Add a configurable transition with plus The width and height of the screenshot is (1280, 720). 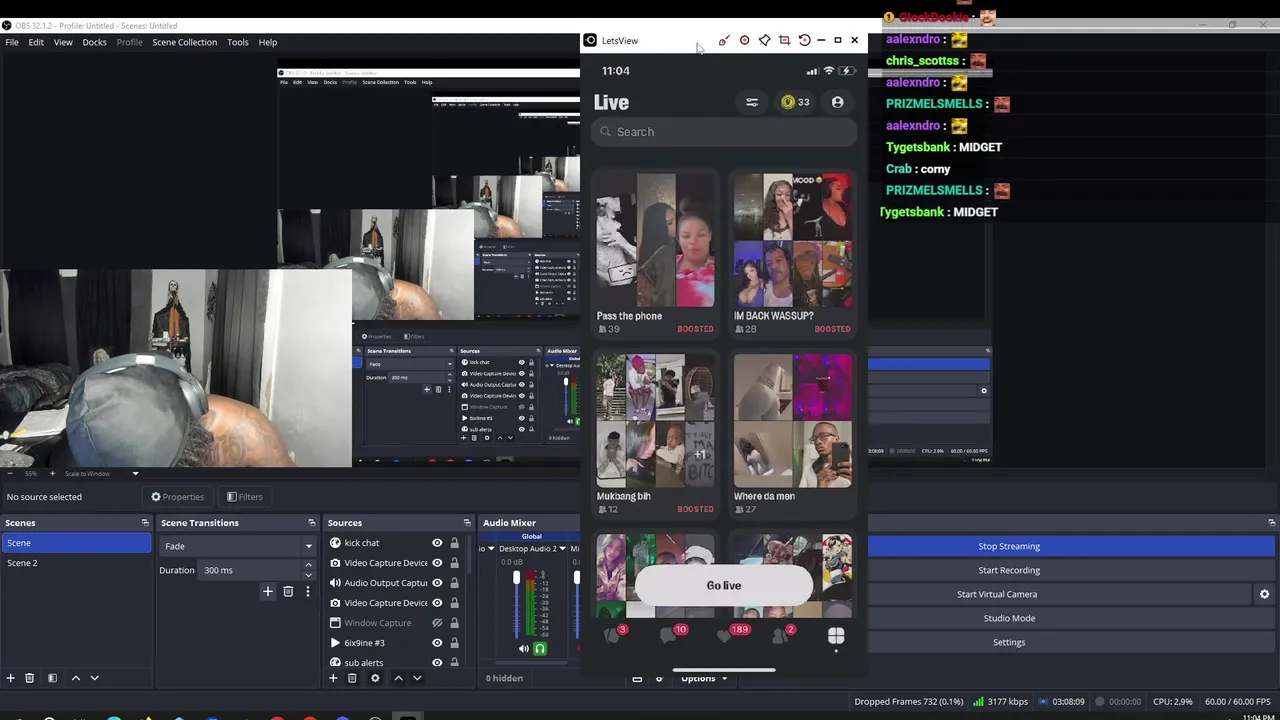point(268,592)
